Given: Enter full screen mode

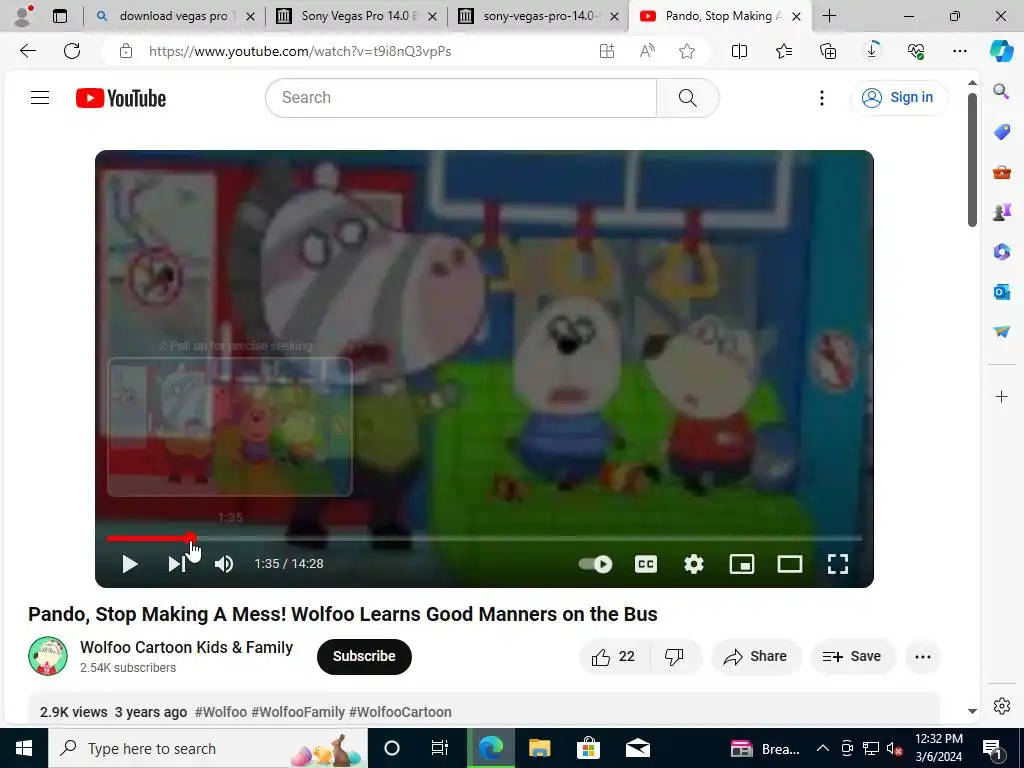Looking at the screenshot, I should [838, 564].
